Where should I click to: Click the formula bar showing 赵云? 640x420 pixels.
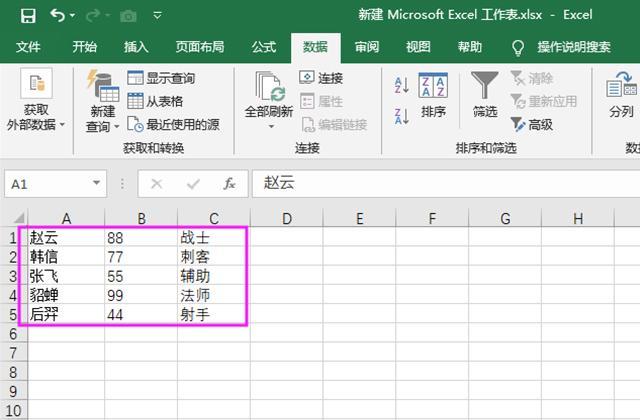tap(446, 183)
